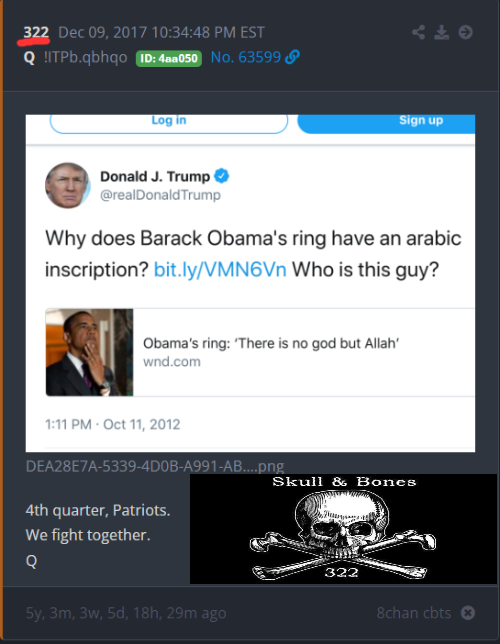500x644 pixels.
Task: Open the DEA28E7A-5339 png filename
Action: (x=155, y=467)
